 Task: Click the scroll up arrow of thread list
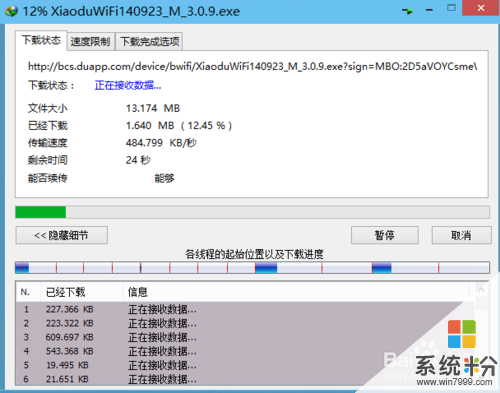click(x=481, y=289)
